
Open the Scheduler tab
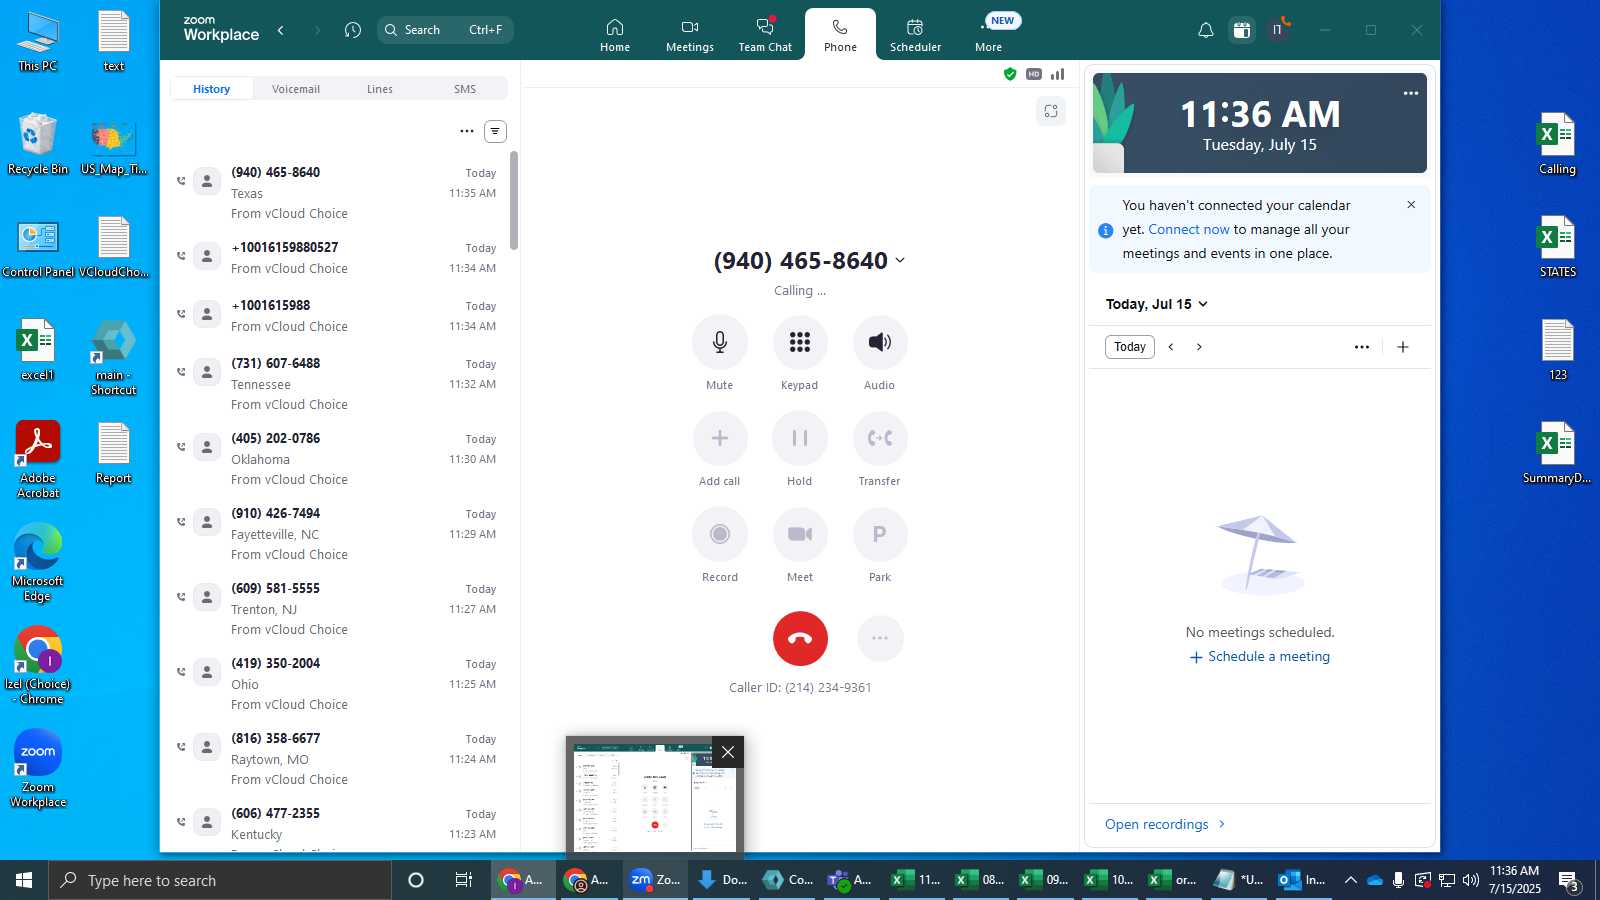915,35
